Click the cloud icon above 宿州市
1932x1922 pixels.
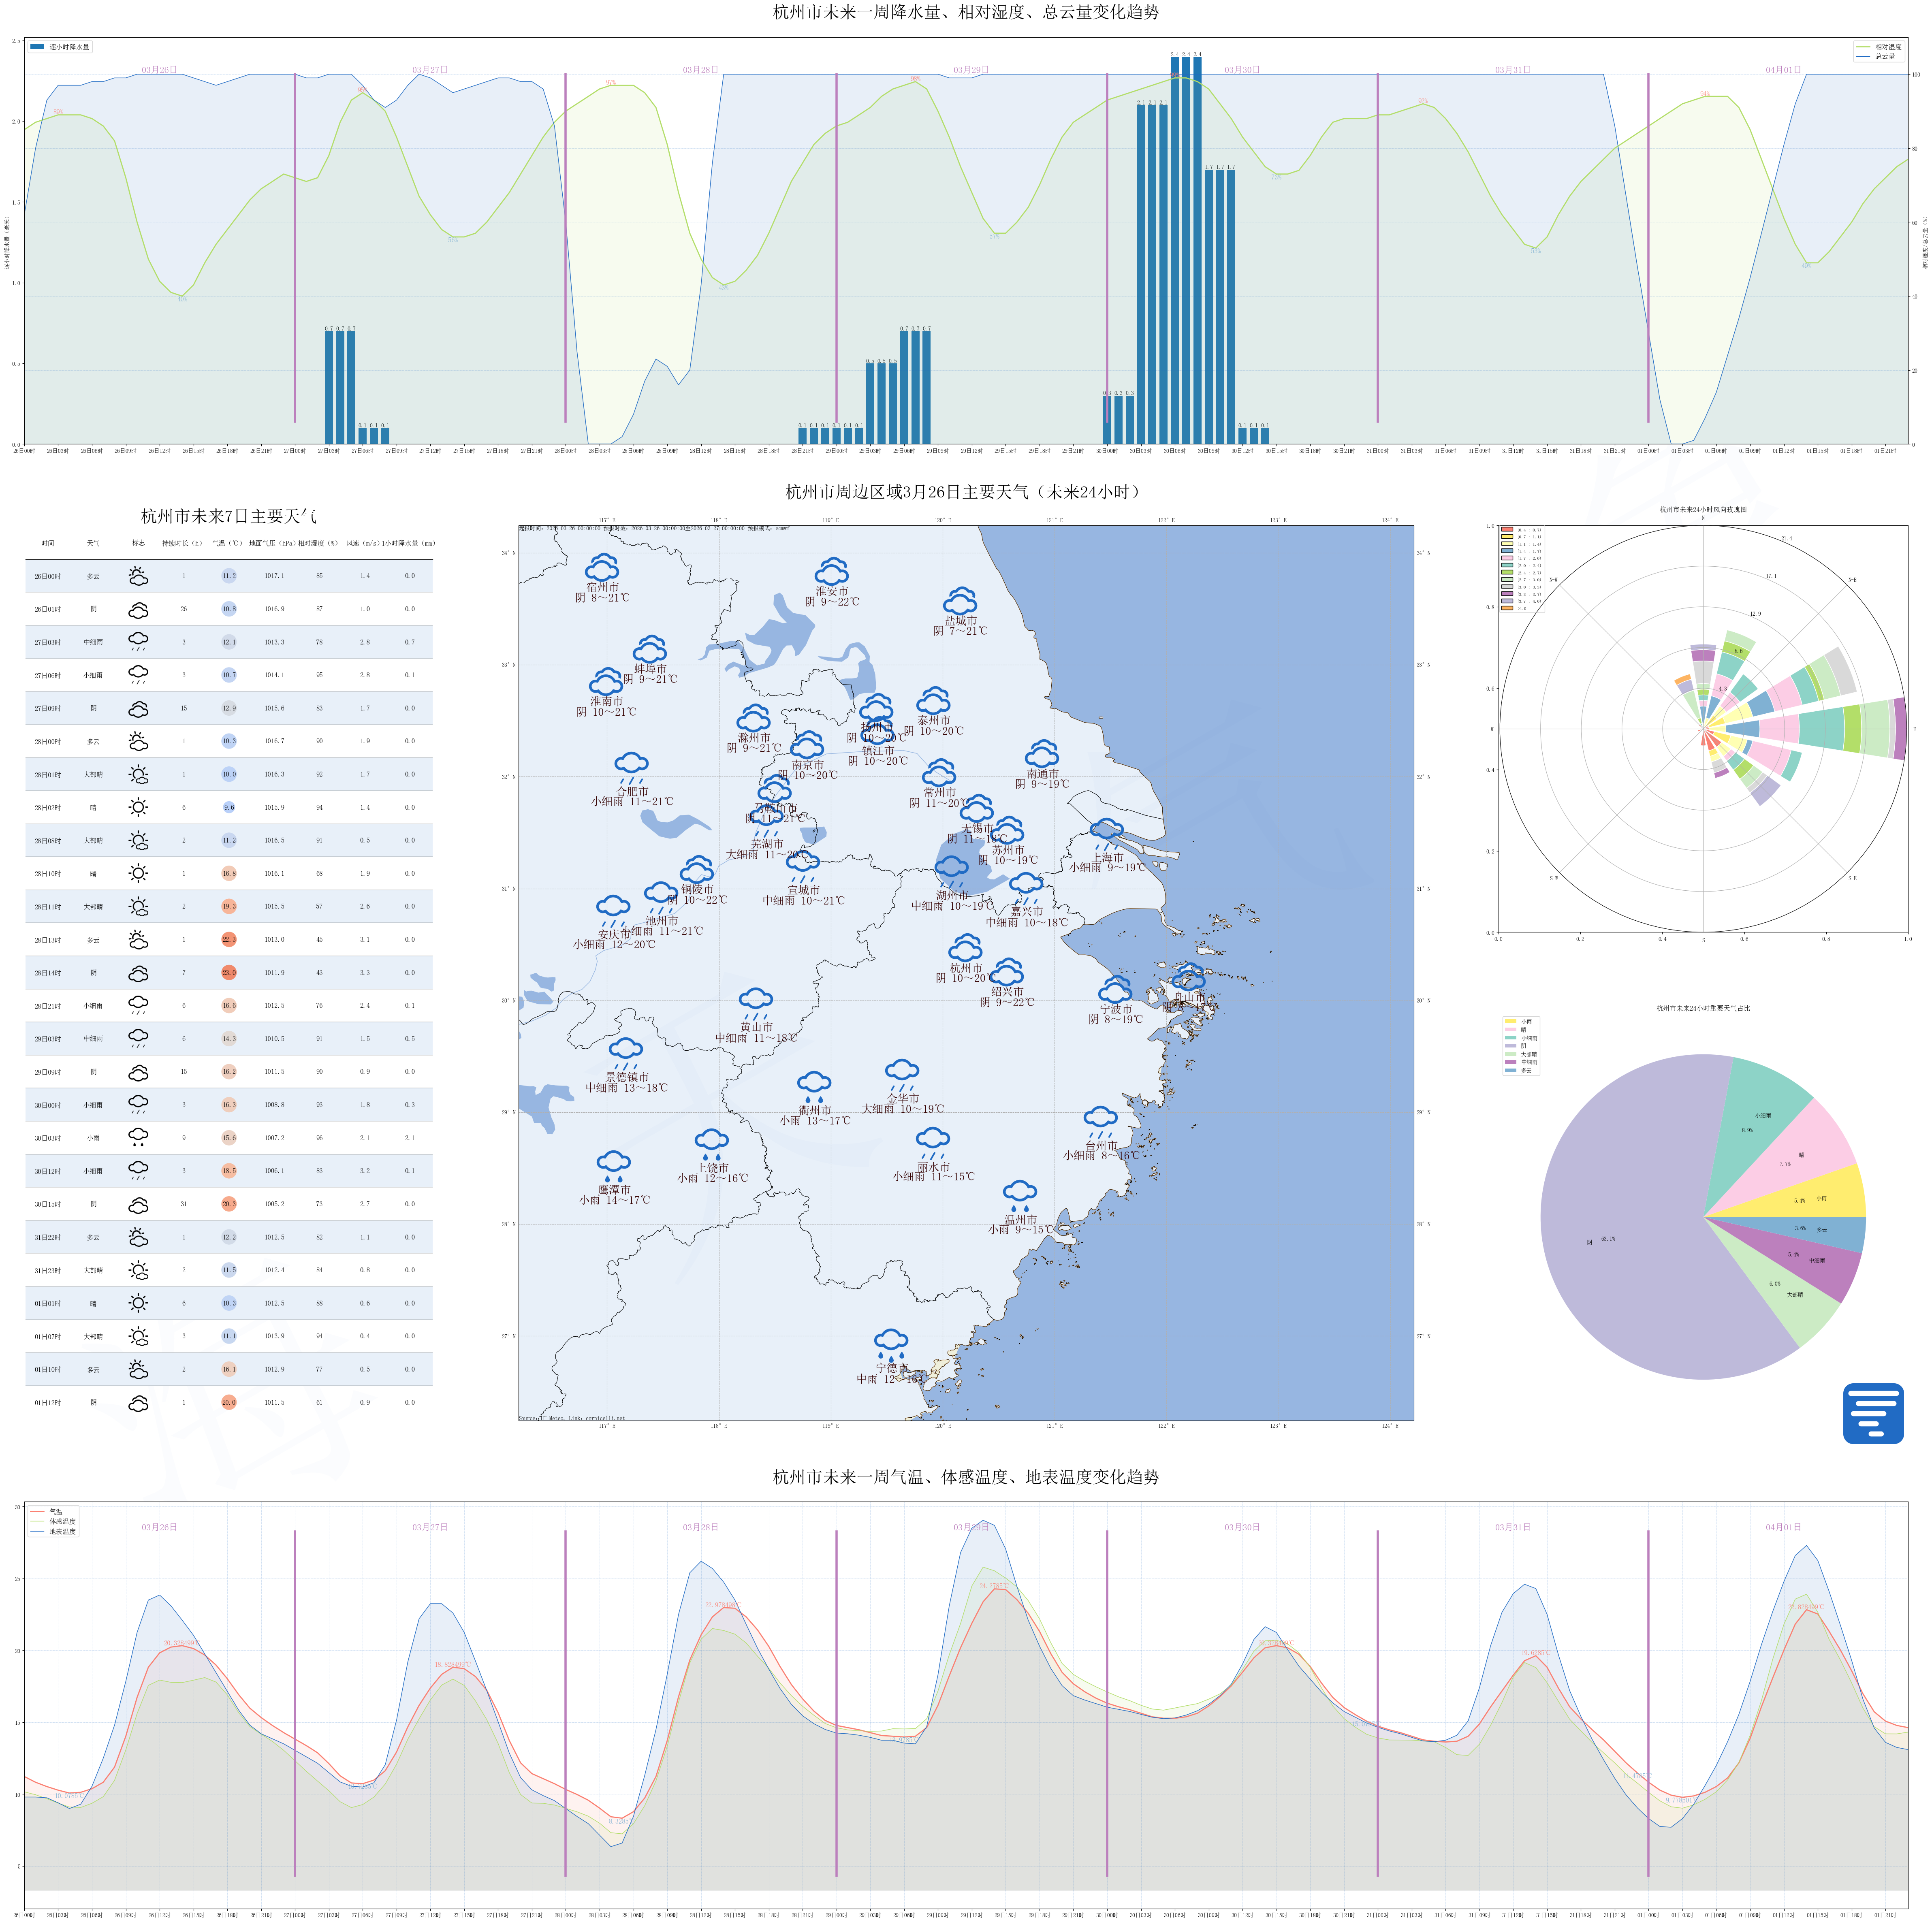coord(602,567)
